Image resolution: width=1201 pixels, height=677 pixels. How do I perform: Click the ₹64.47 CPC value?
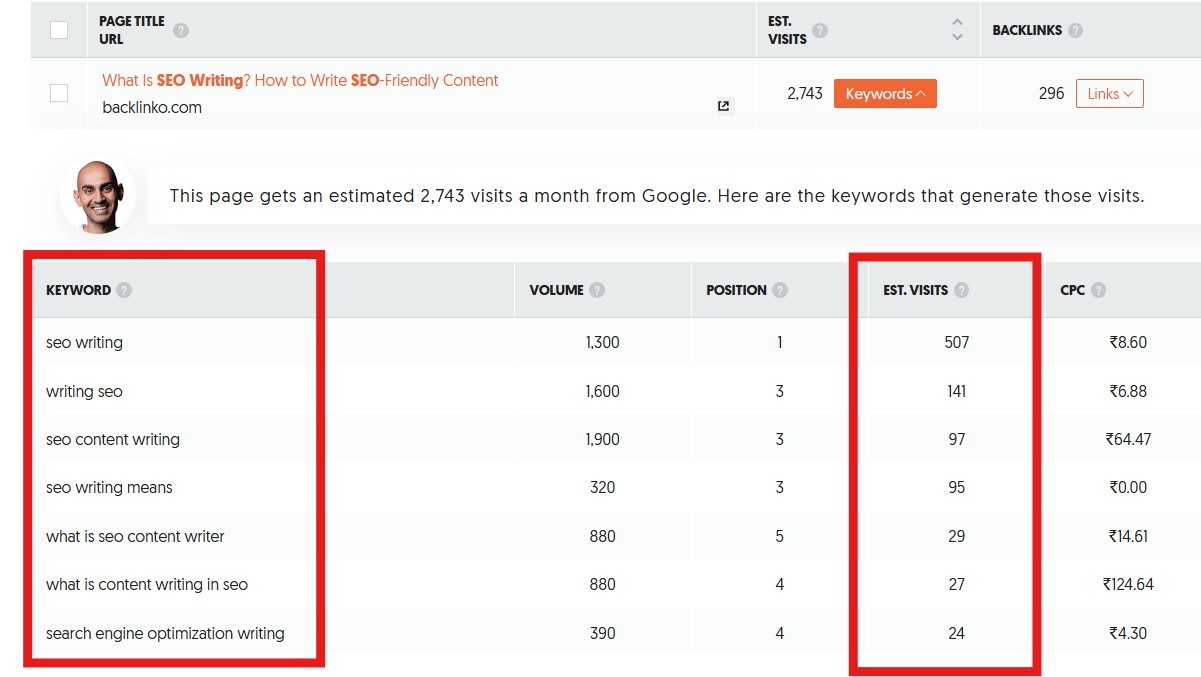coord(1128,439)
